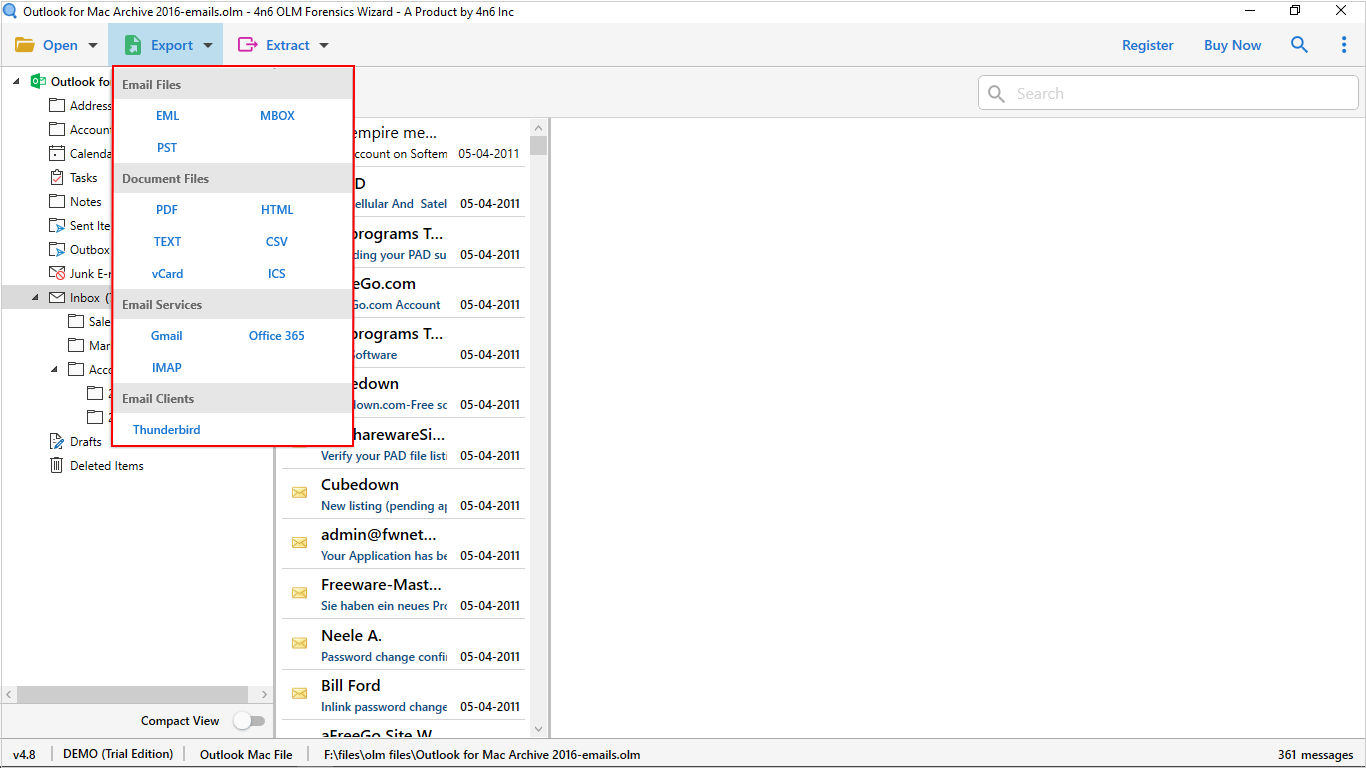
Task: Open the admin@fwnet Your Application message
Action: (x=403, y=544)
